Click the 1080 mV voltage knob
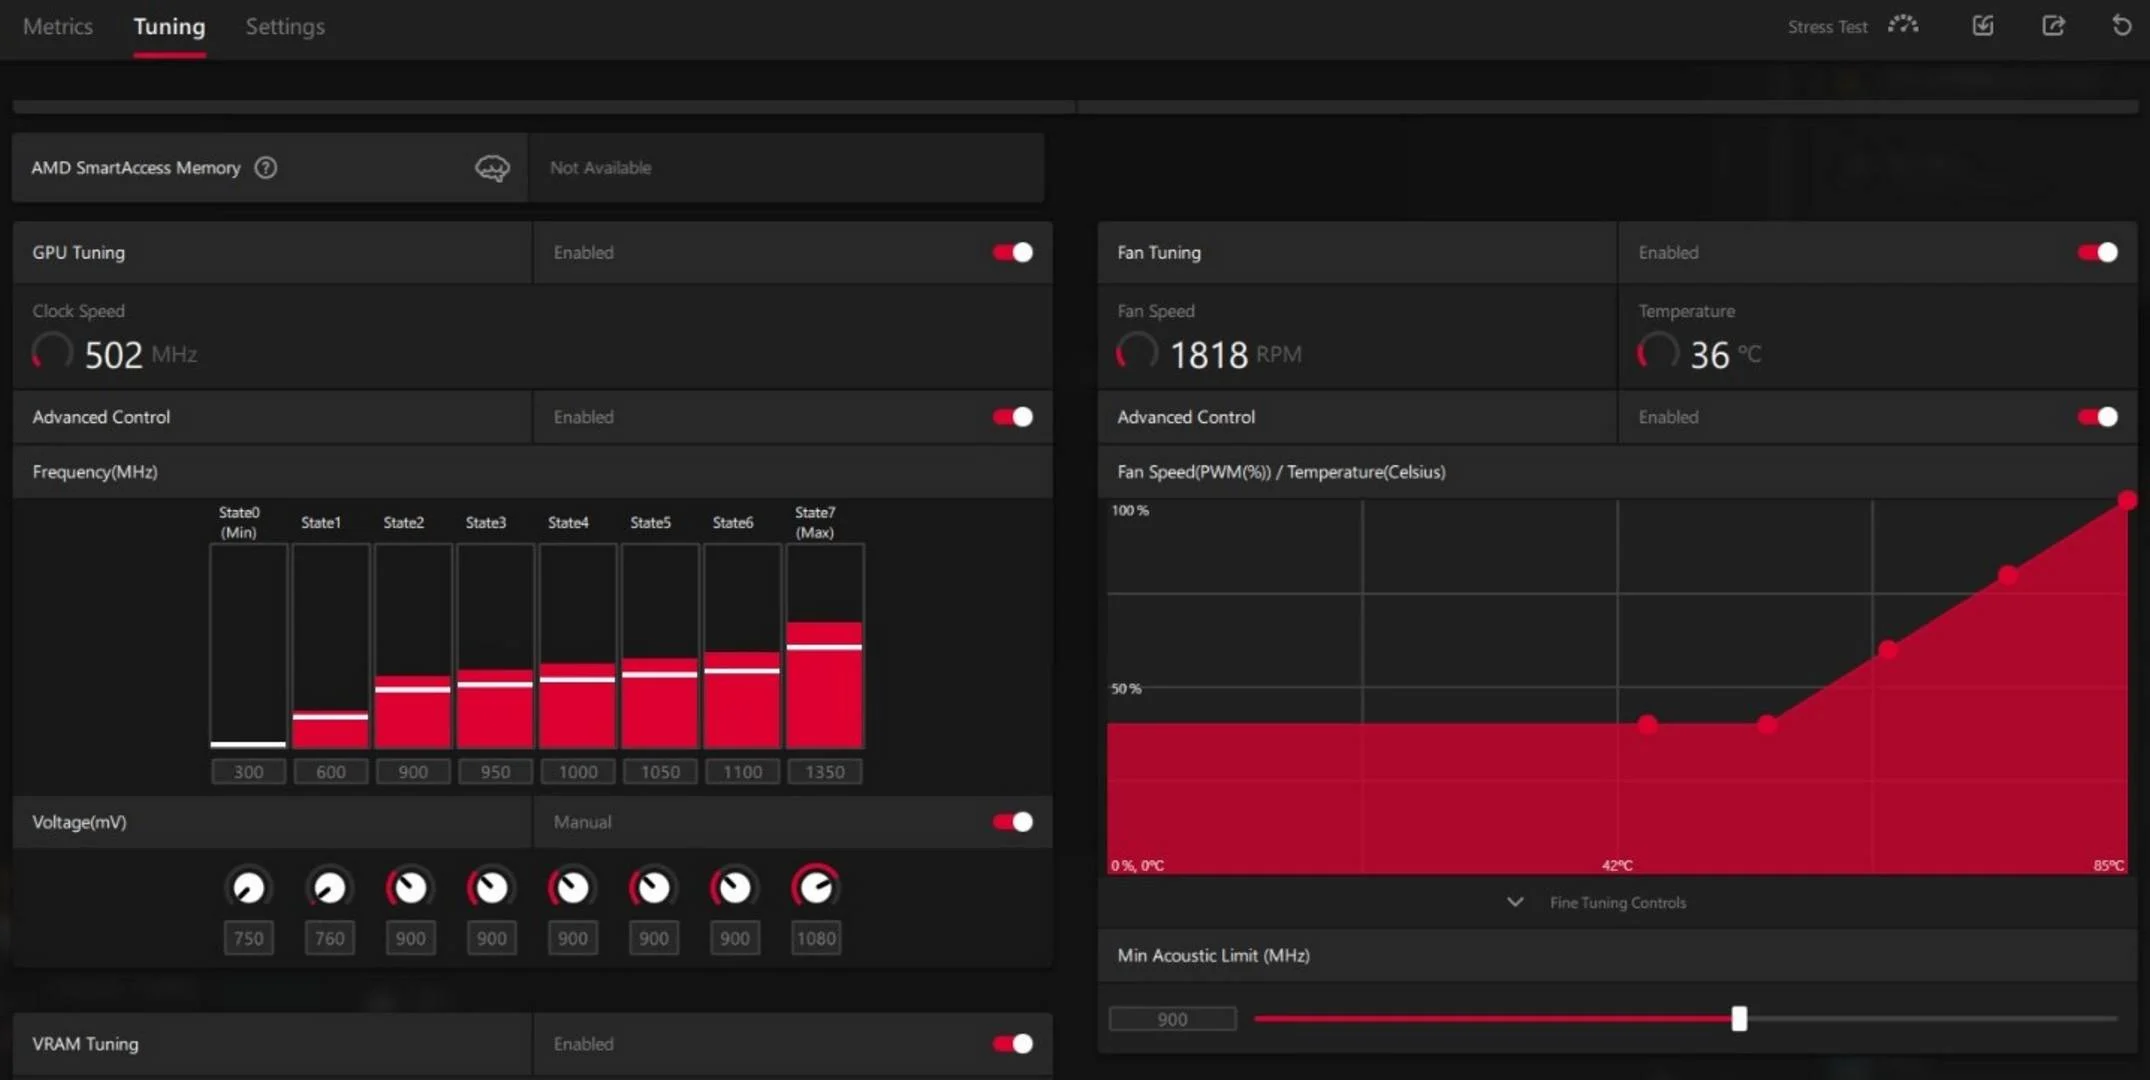 (x=816, y=887)
